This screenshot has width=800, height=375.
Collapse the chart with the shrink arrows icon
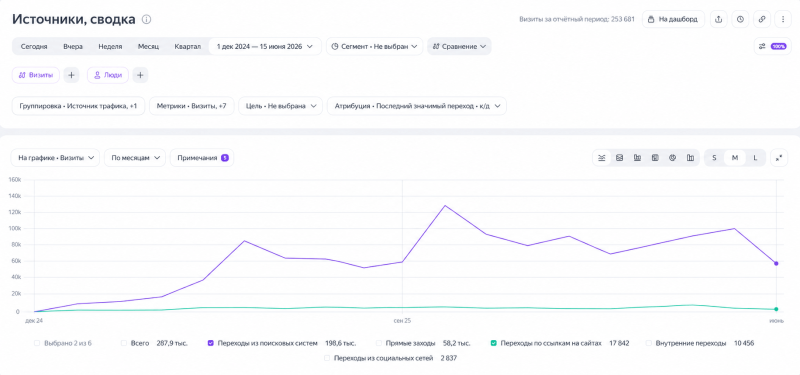[779, 158]
